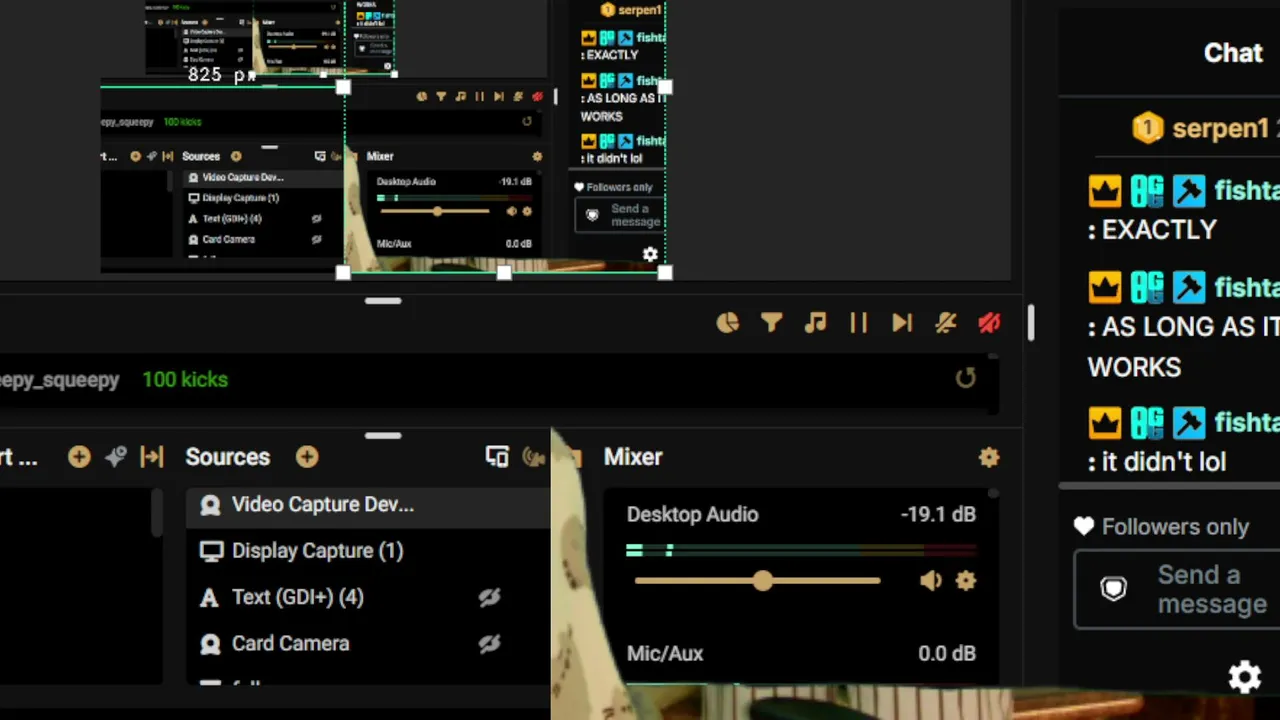Click the white resize handle above the full-size toolbar

coord(383,300)
